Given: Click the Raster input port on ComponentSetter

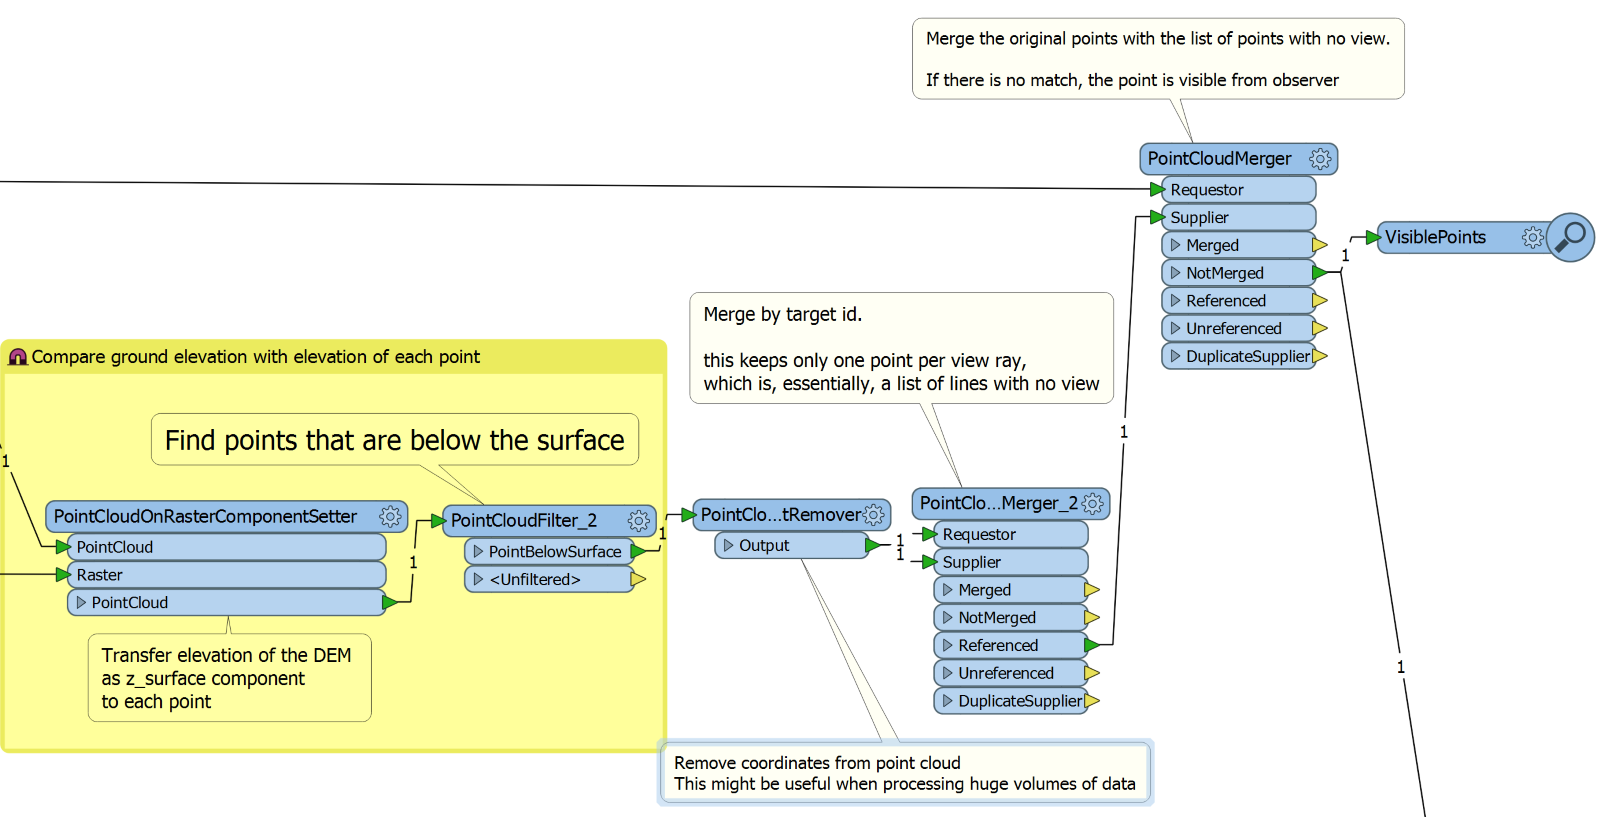Looking at the screenshot, I should coord(100,575).
